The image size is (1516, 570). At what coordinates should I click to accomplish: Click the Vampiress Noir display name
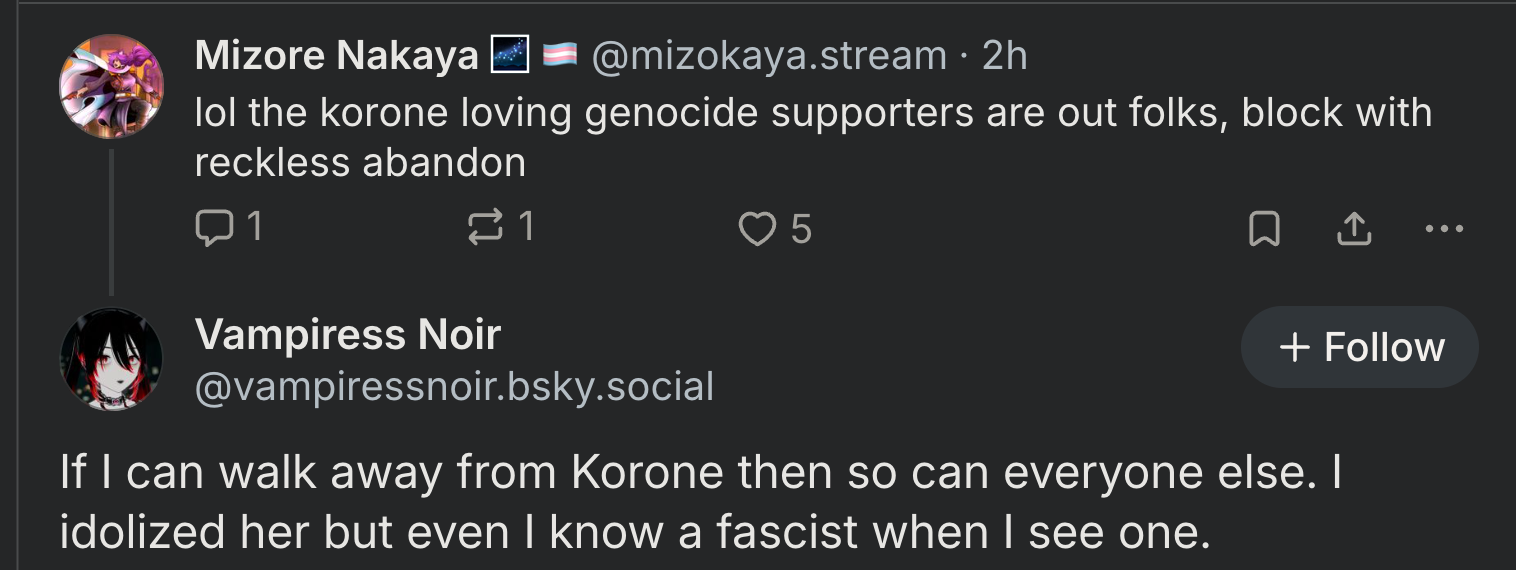click(x=348, y=334)
